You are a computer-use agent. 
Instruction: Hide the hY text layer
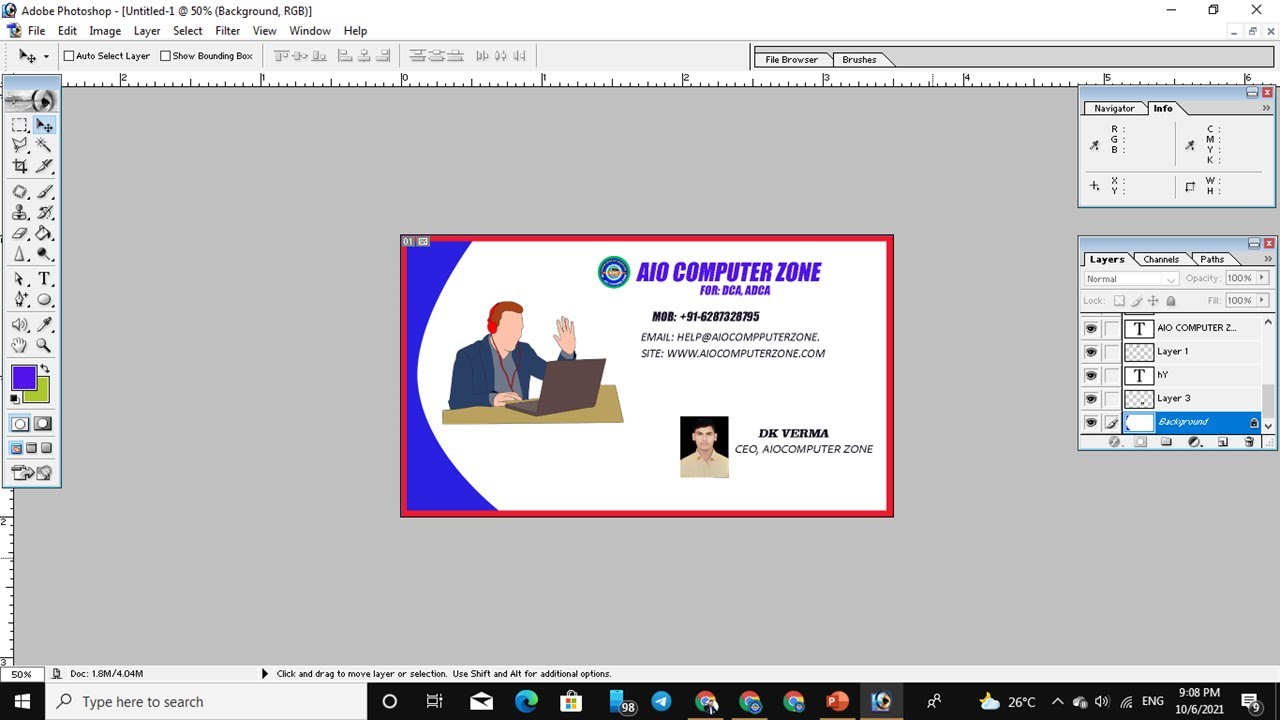point(1091,375)
